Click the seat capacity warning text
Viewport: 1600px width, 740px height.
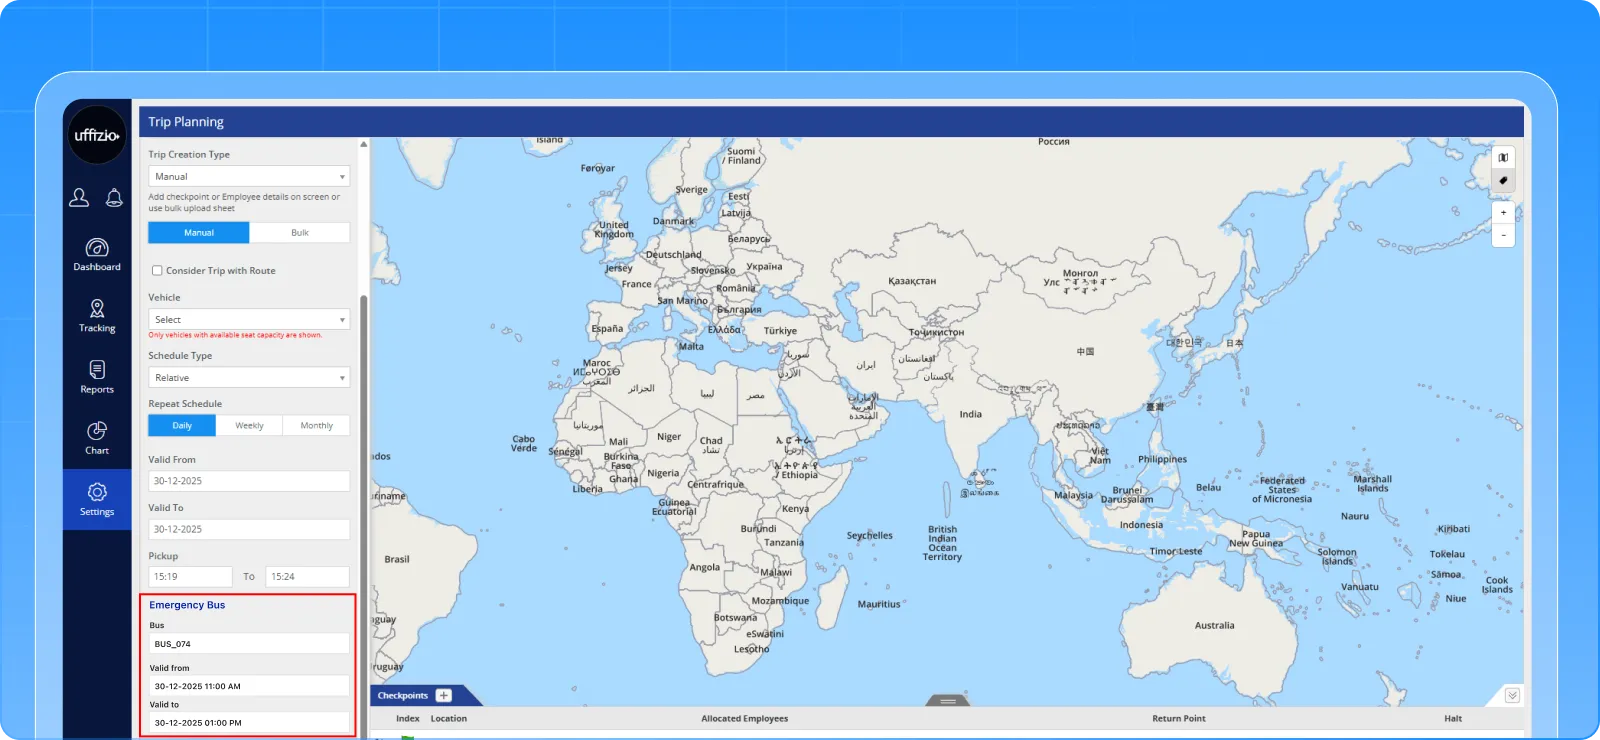pos(235,335)
